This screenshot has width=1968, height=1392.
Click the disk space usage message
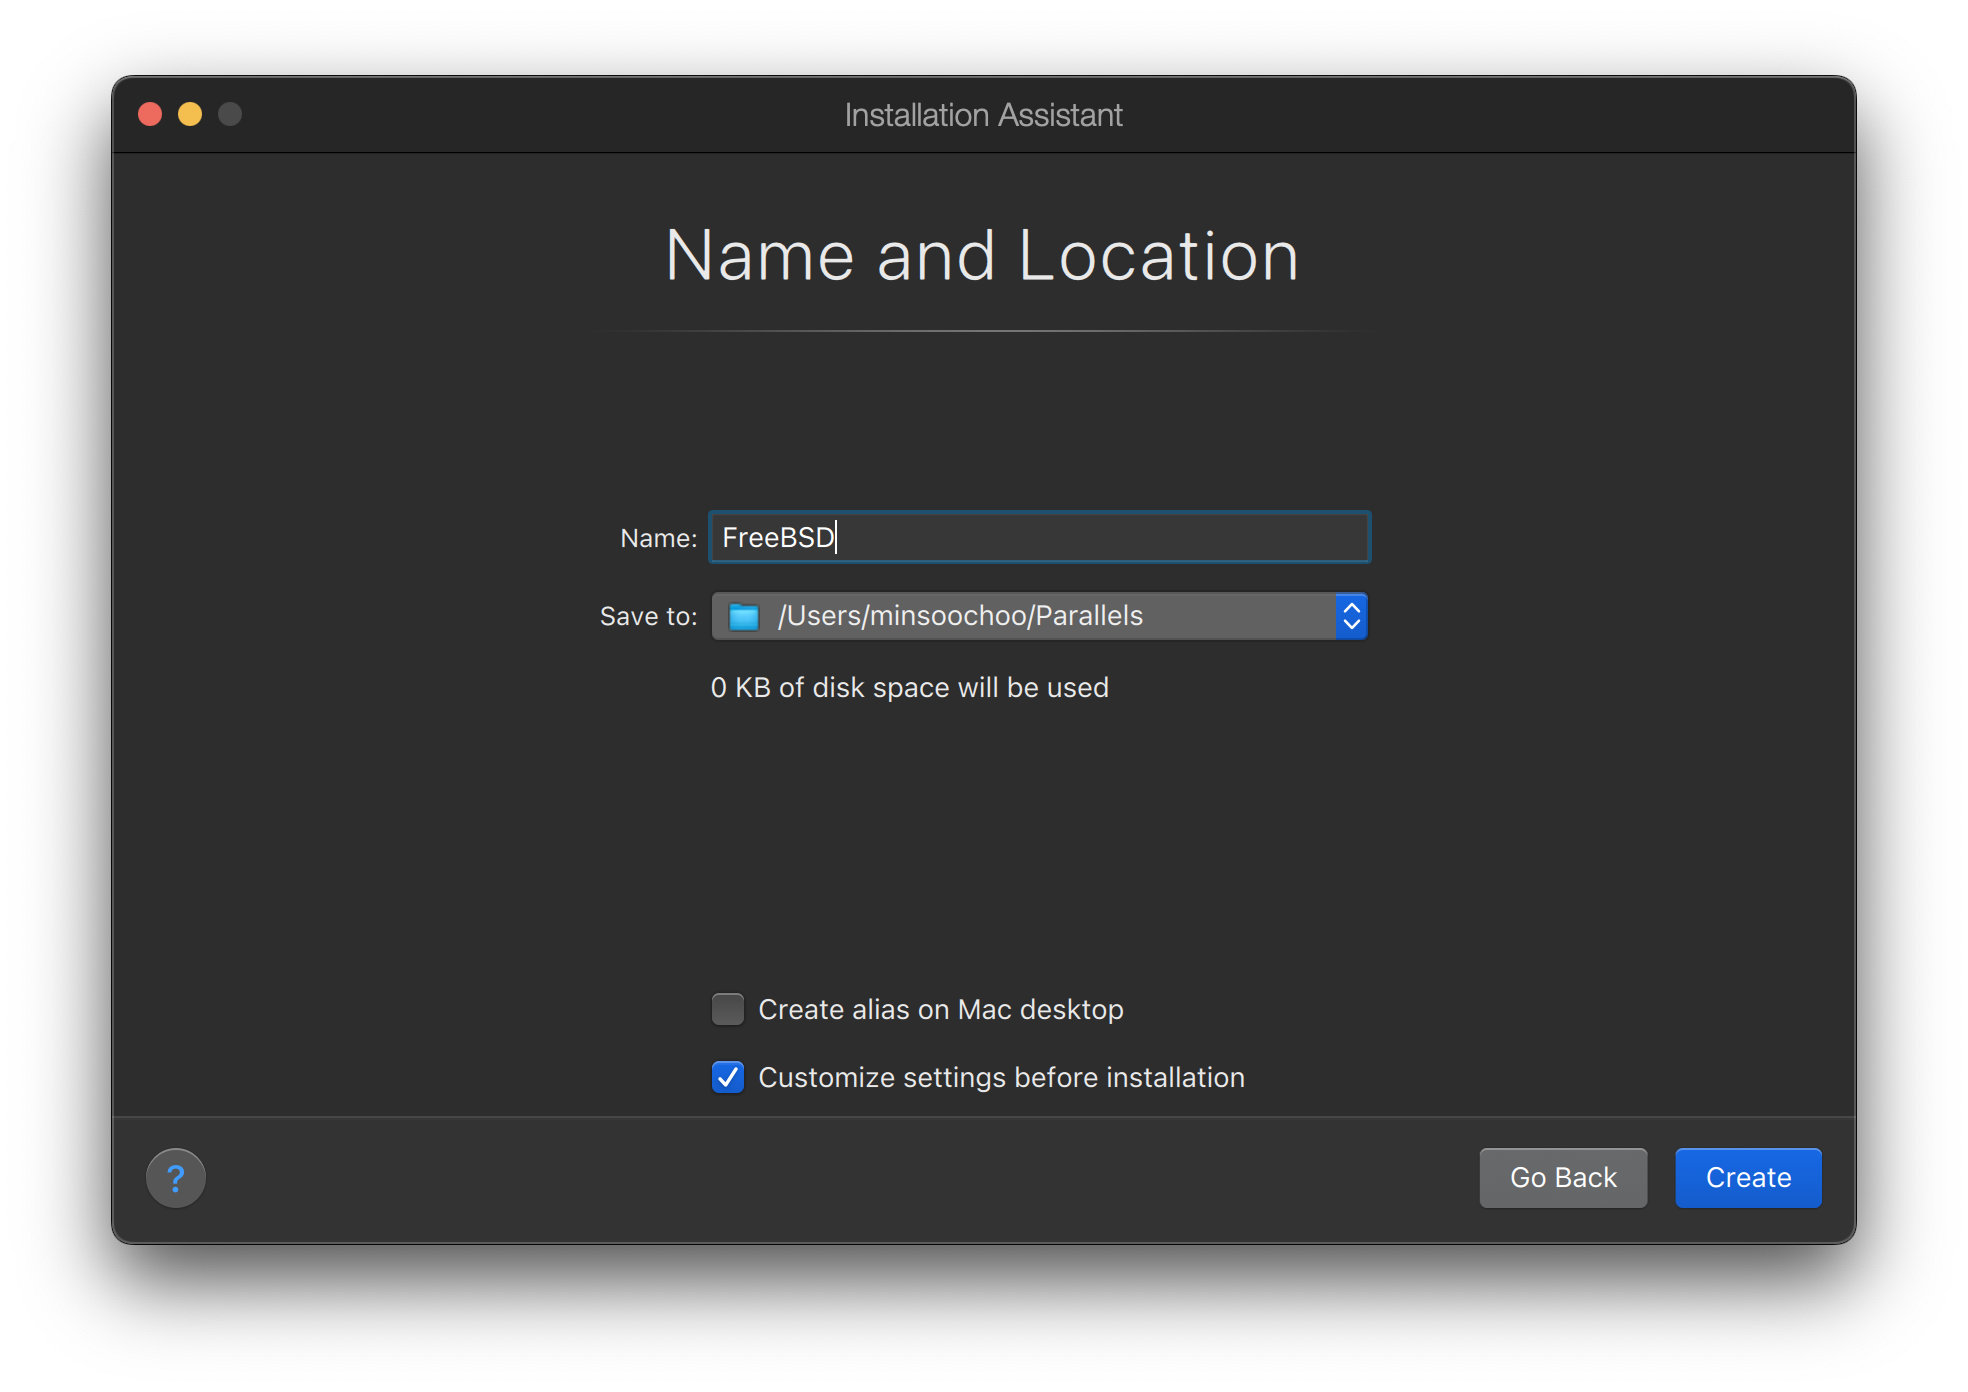909,687
